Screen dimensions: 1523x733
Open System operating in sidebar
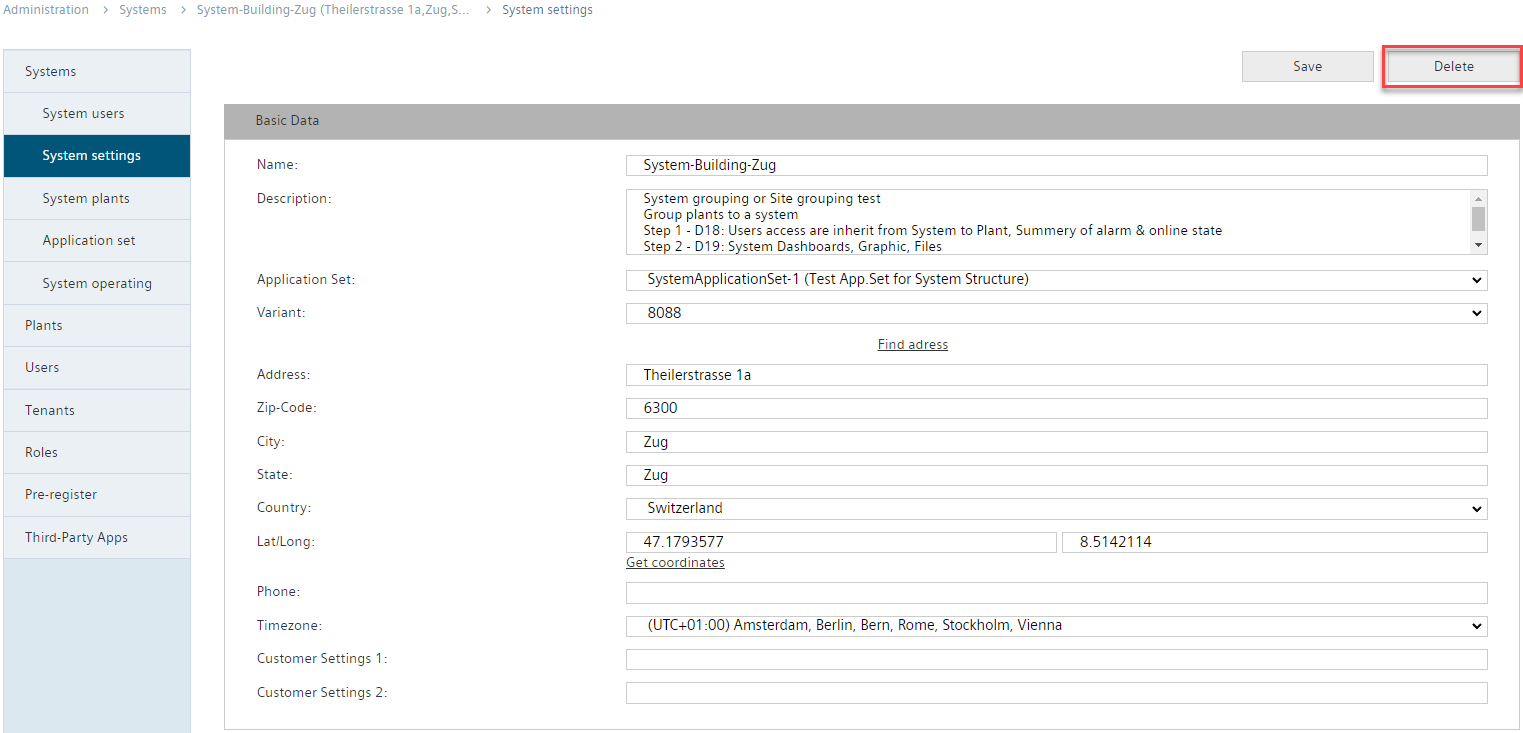(97, 284)
